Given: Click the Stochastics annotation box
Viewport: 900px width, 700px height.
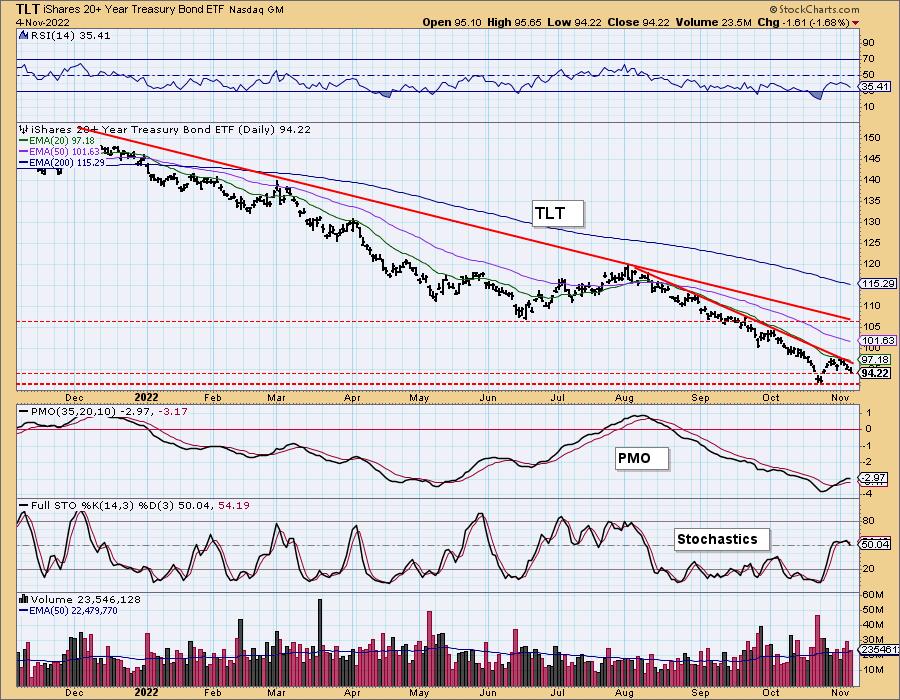Looking at the screenshot, I should tap(722, 539).
